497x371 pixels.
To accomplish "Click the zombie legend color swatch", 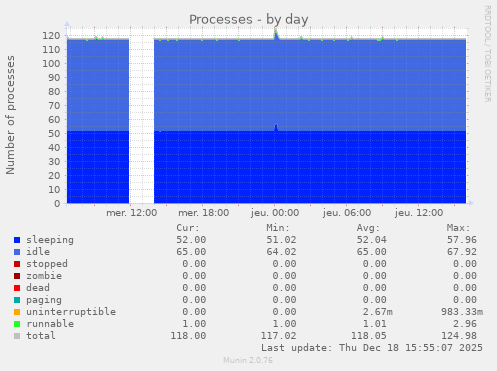I will point(17,276).
